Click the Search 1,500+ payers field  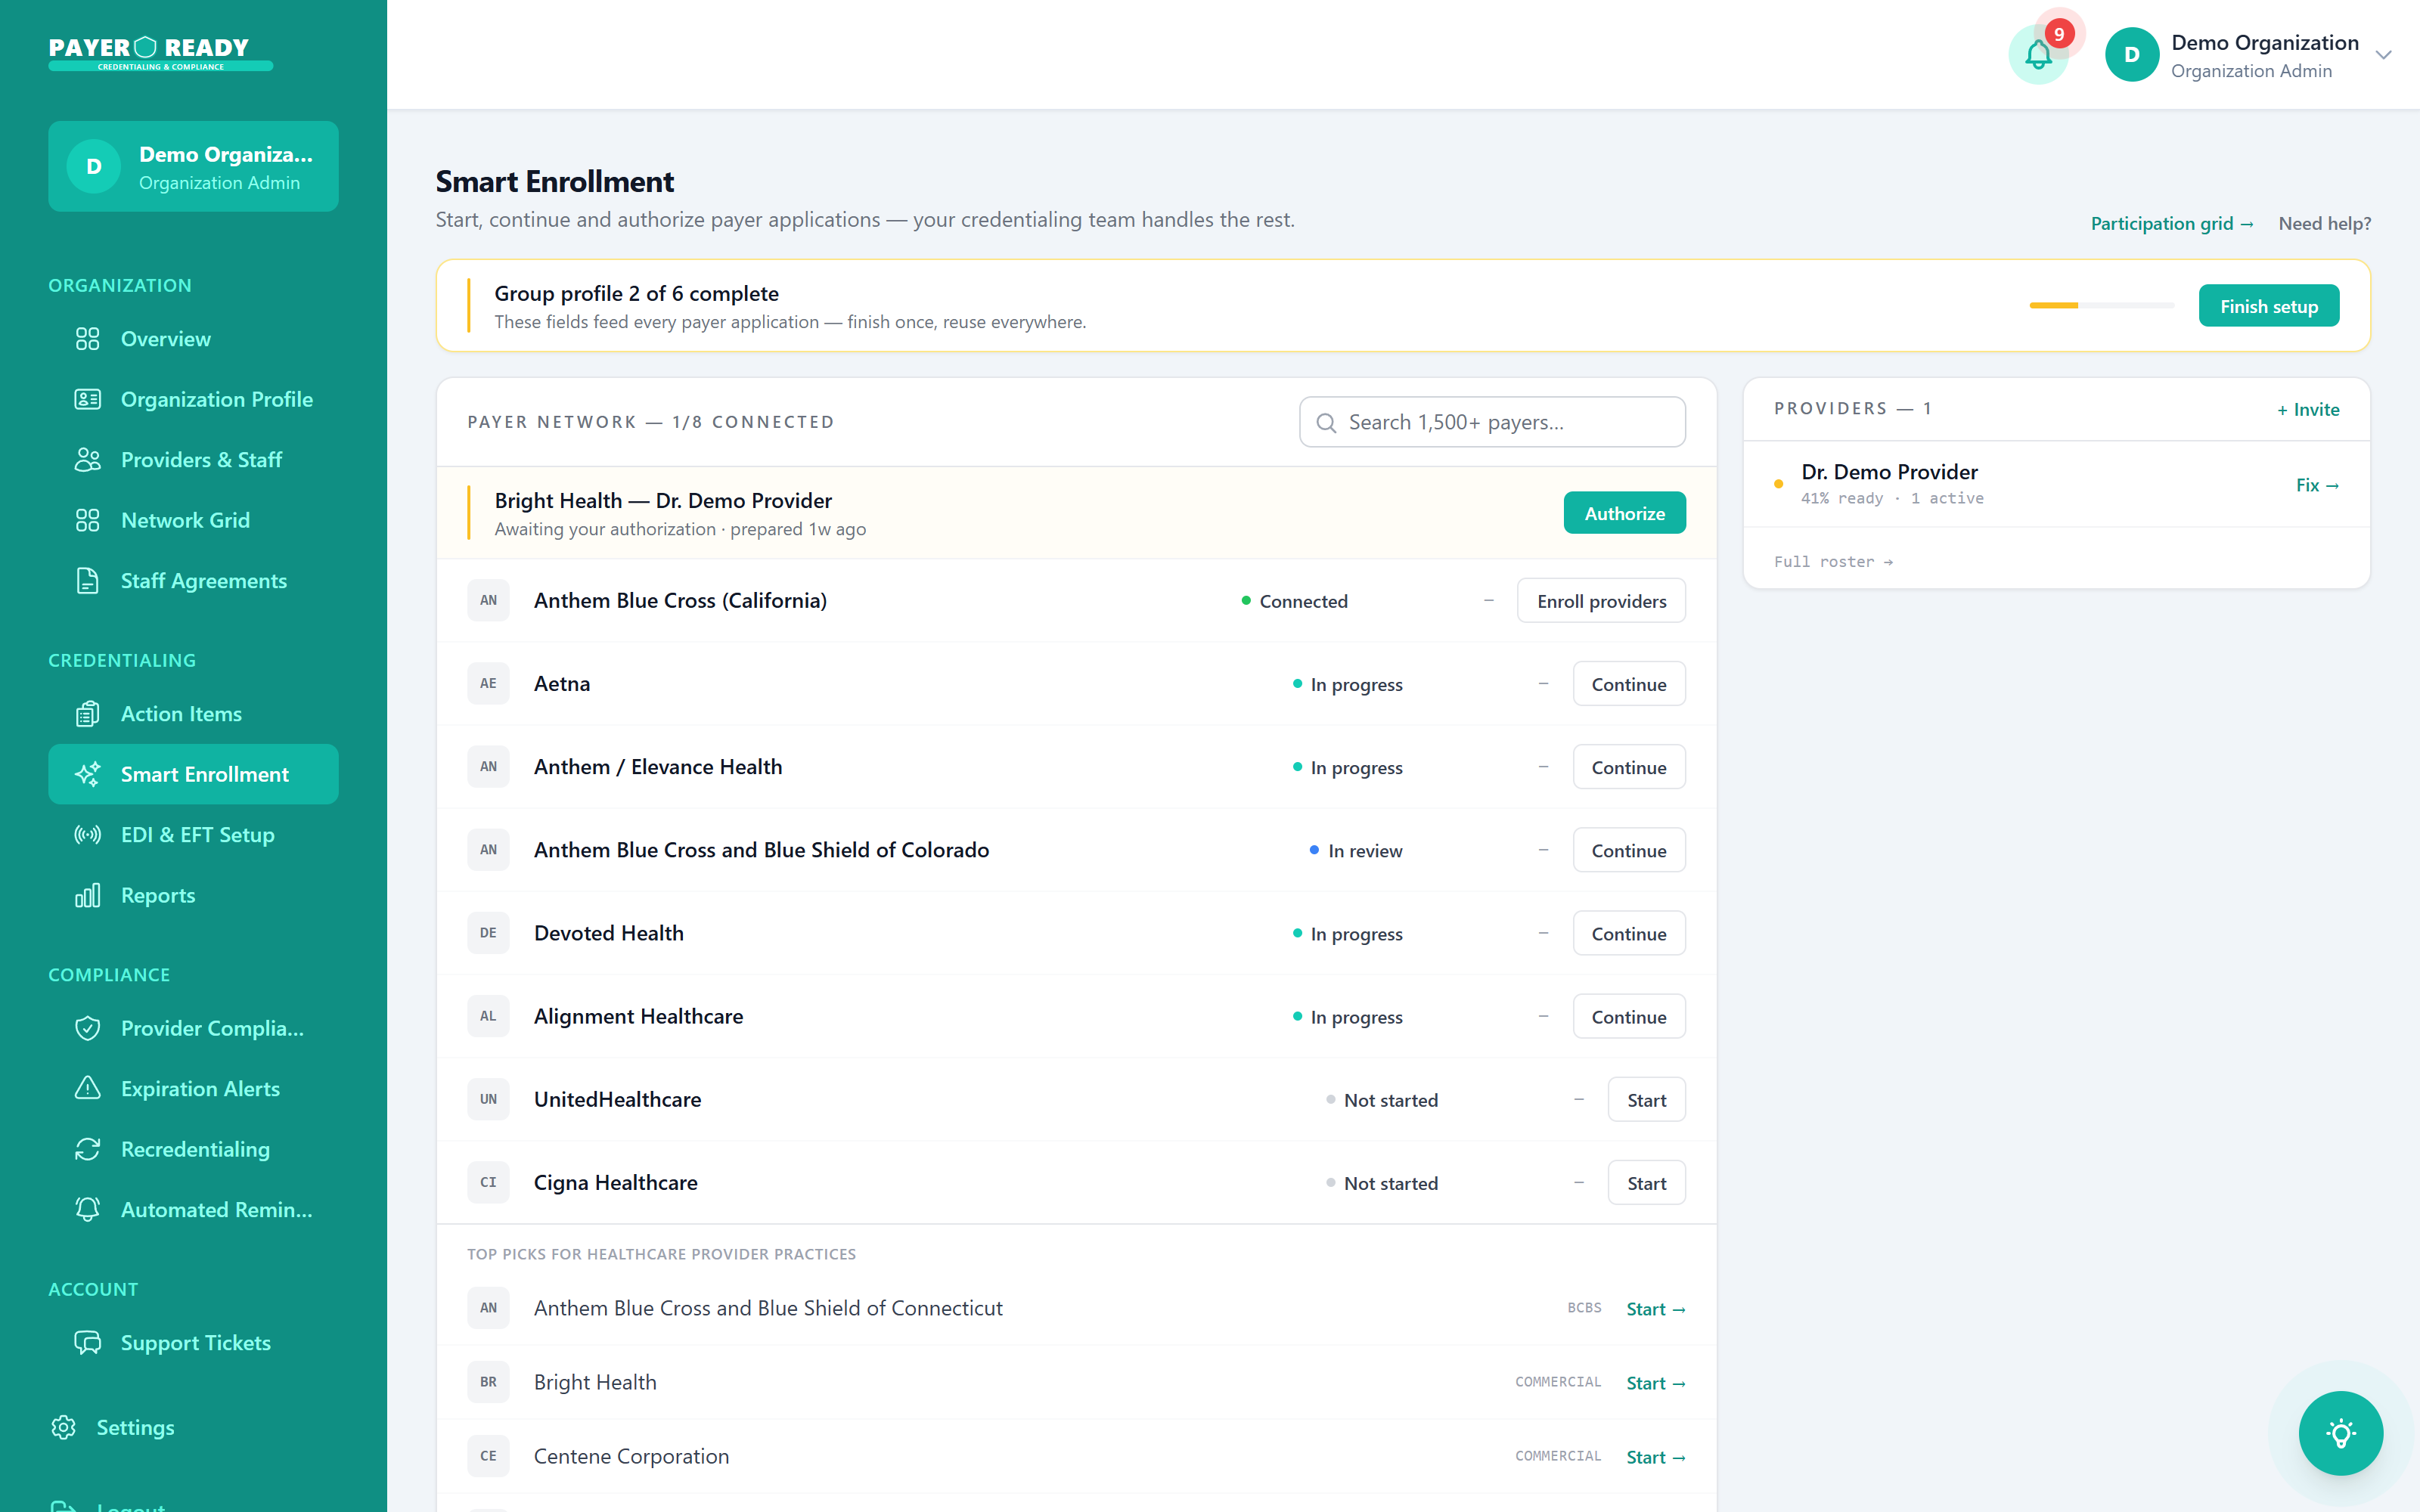(x=1492, y=422)
